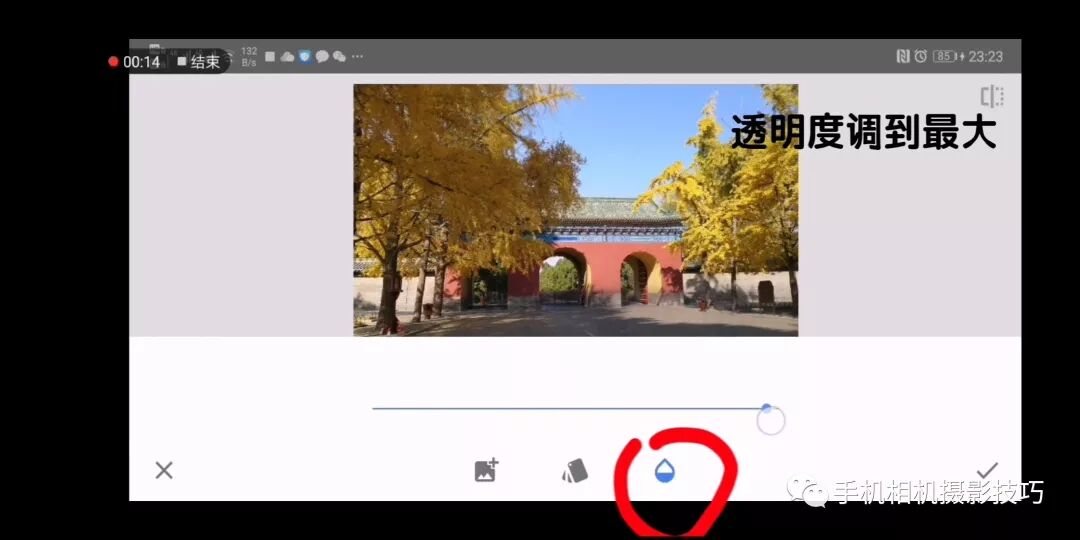Viewport: 1080px width, 540px height.
Task: Select the opacity water-drop icon
Action: (665, 471)
